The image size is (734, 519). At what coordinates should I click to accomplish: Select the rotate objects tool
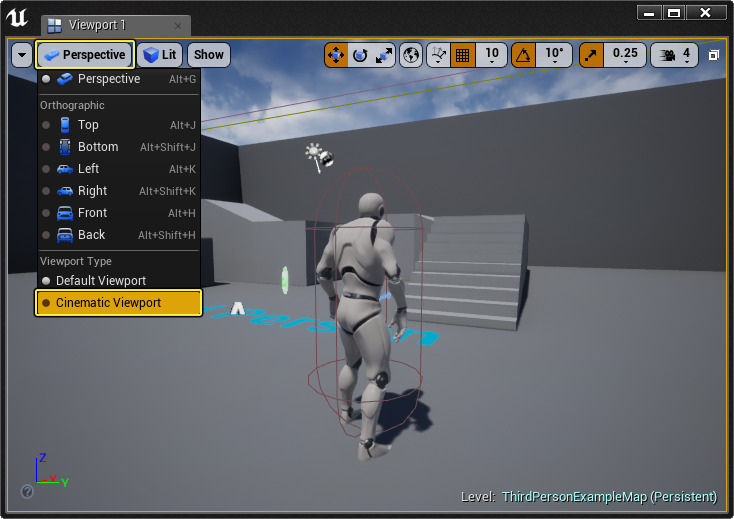(x=360, y=55)
